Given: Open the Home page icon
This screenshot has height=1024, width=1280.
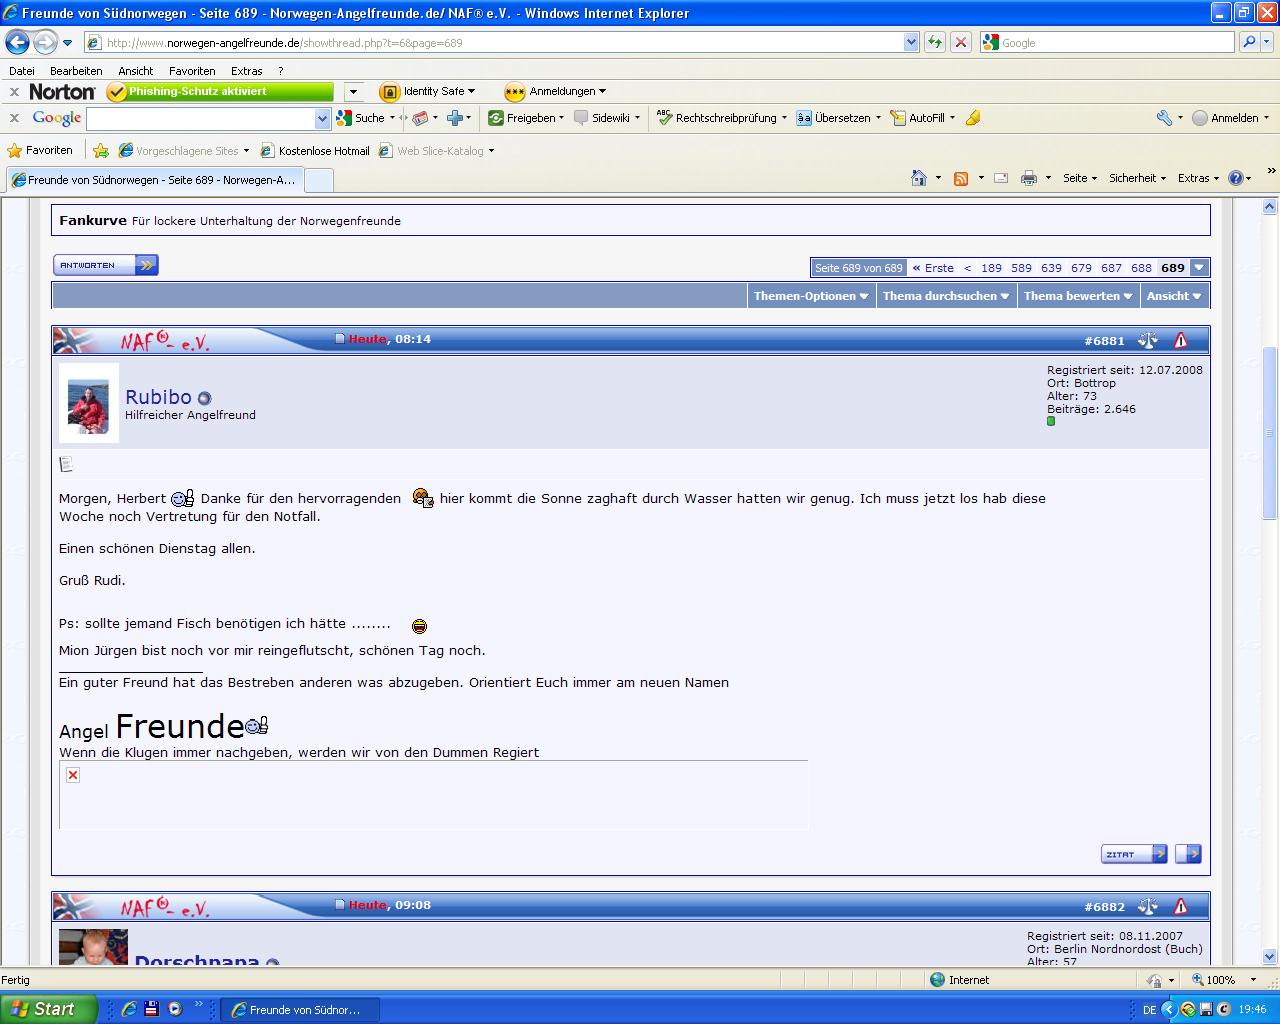Looking at the screenshot, I should pos(919,178).
